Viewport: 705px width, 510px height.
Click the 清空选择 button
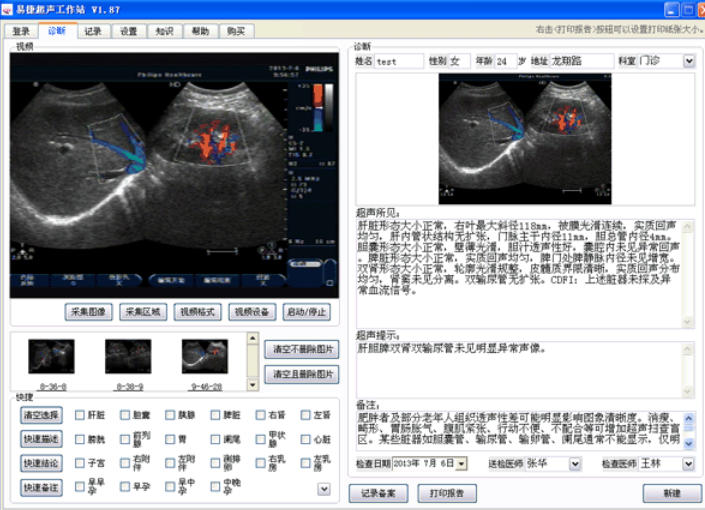point(41,415)
